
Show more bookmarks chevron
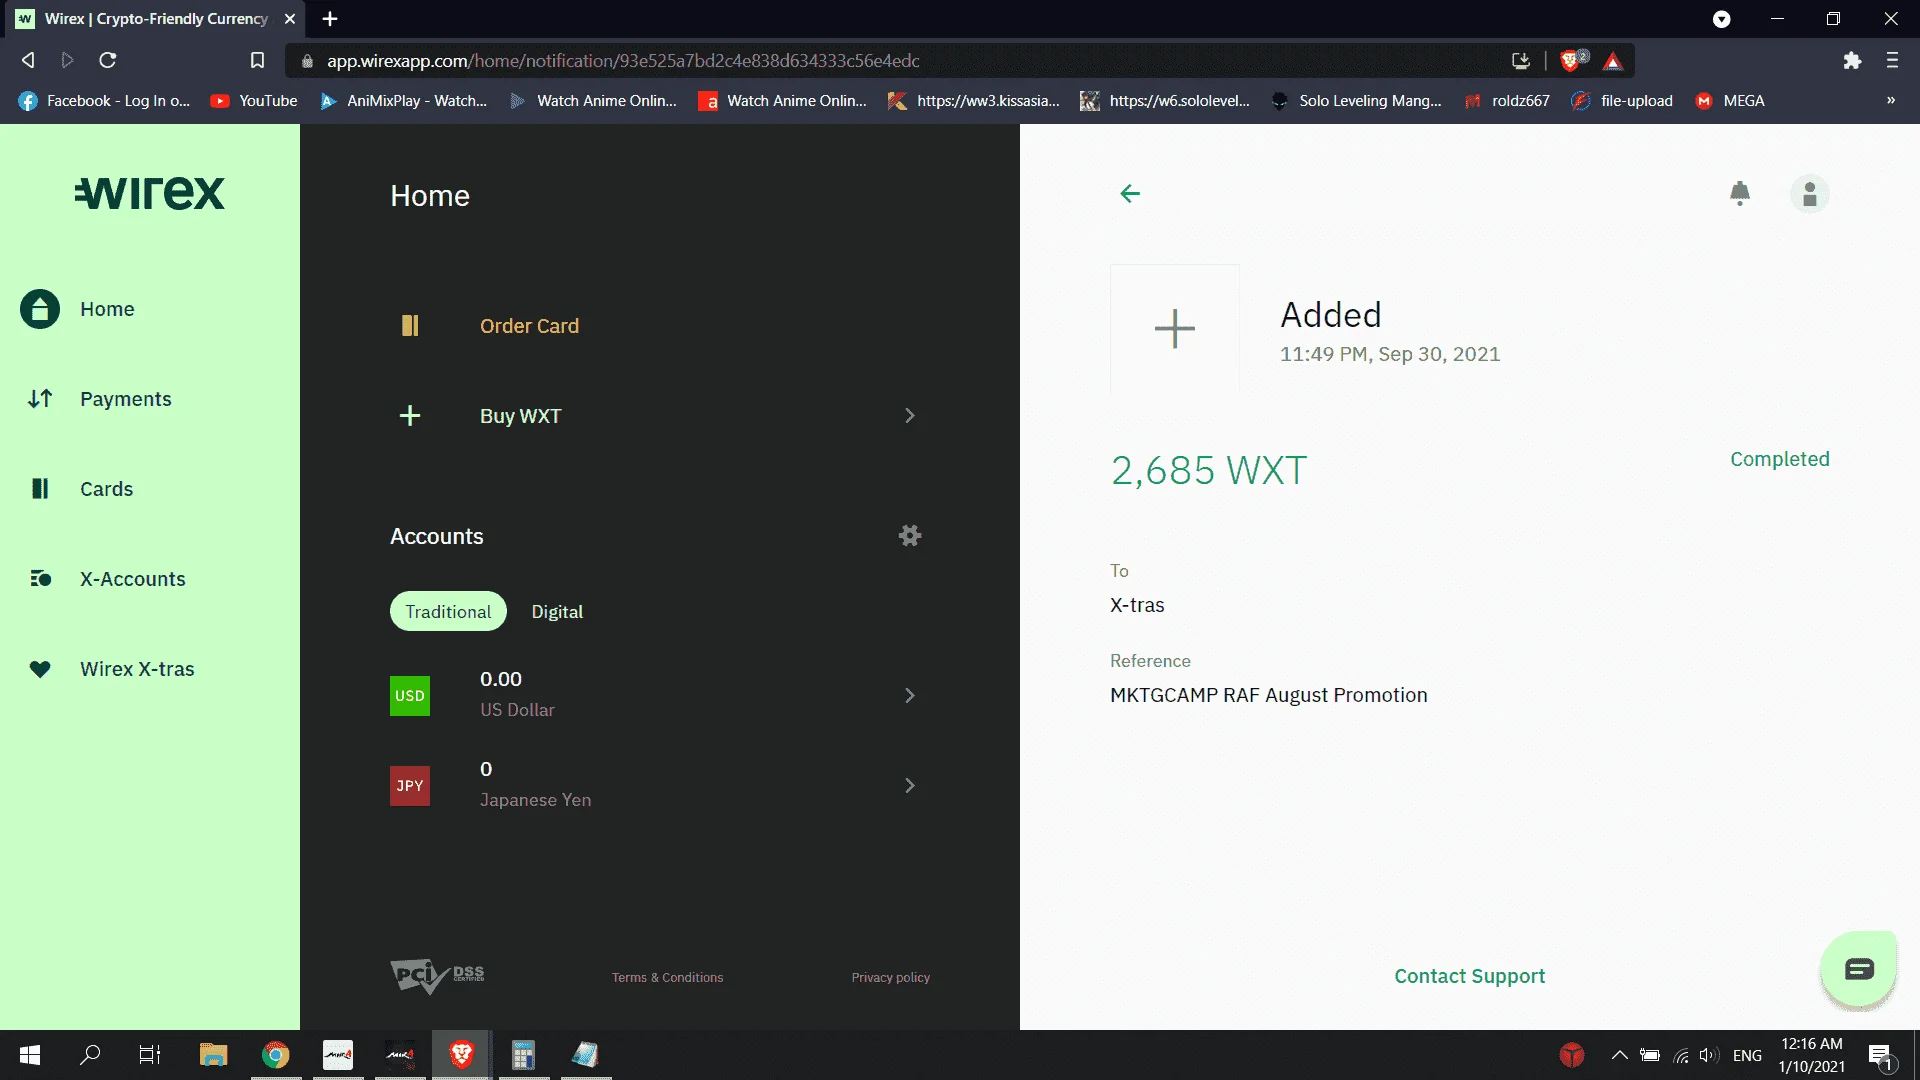tap(1891, 101)
